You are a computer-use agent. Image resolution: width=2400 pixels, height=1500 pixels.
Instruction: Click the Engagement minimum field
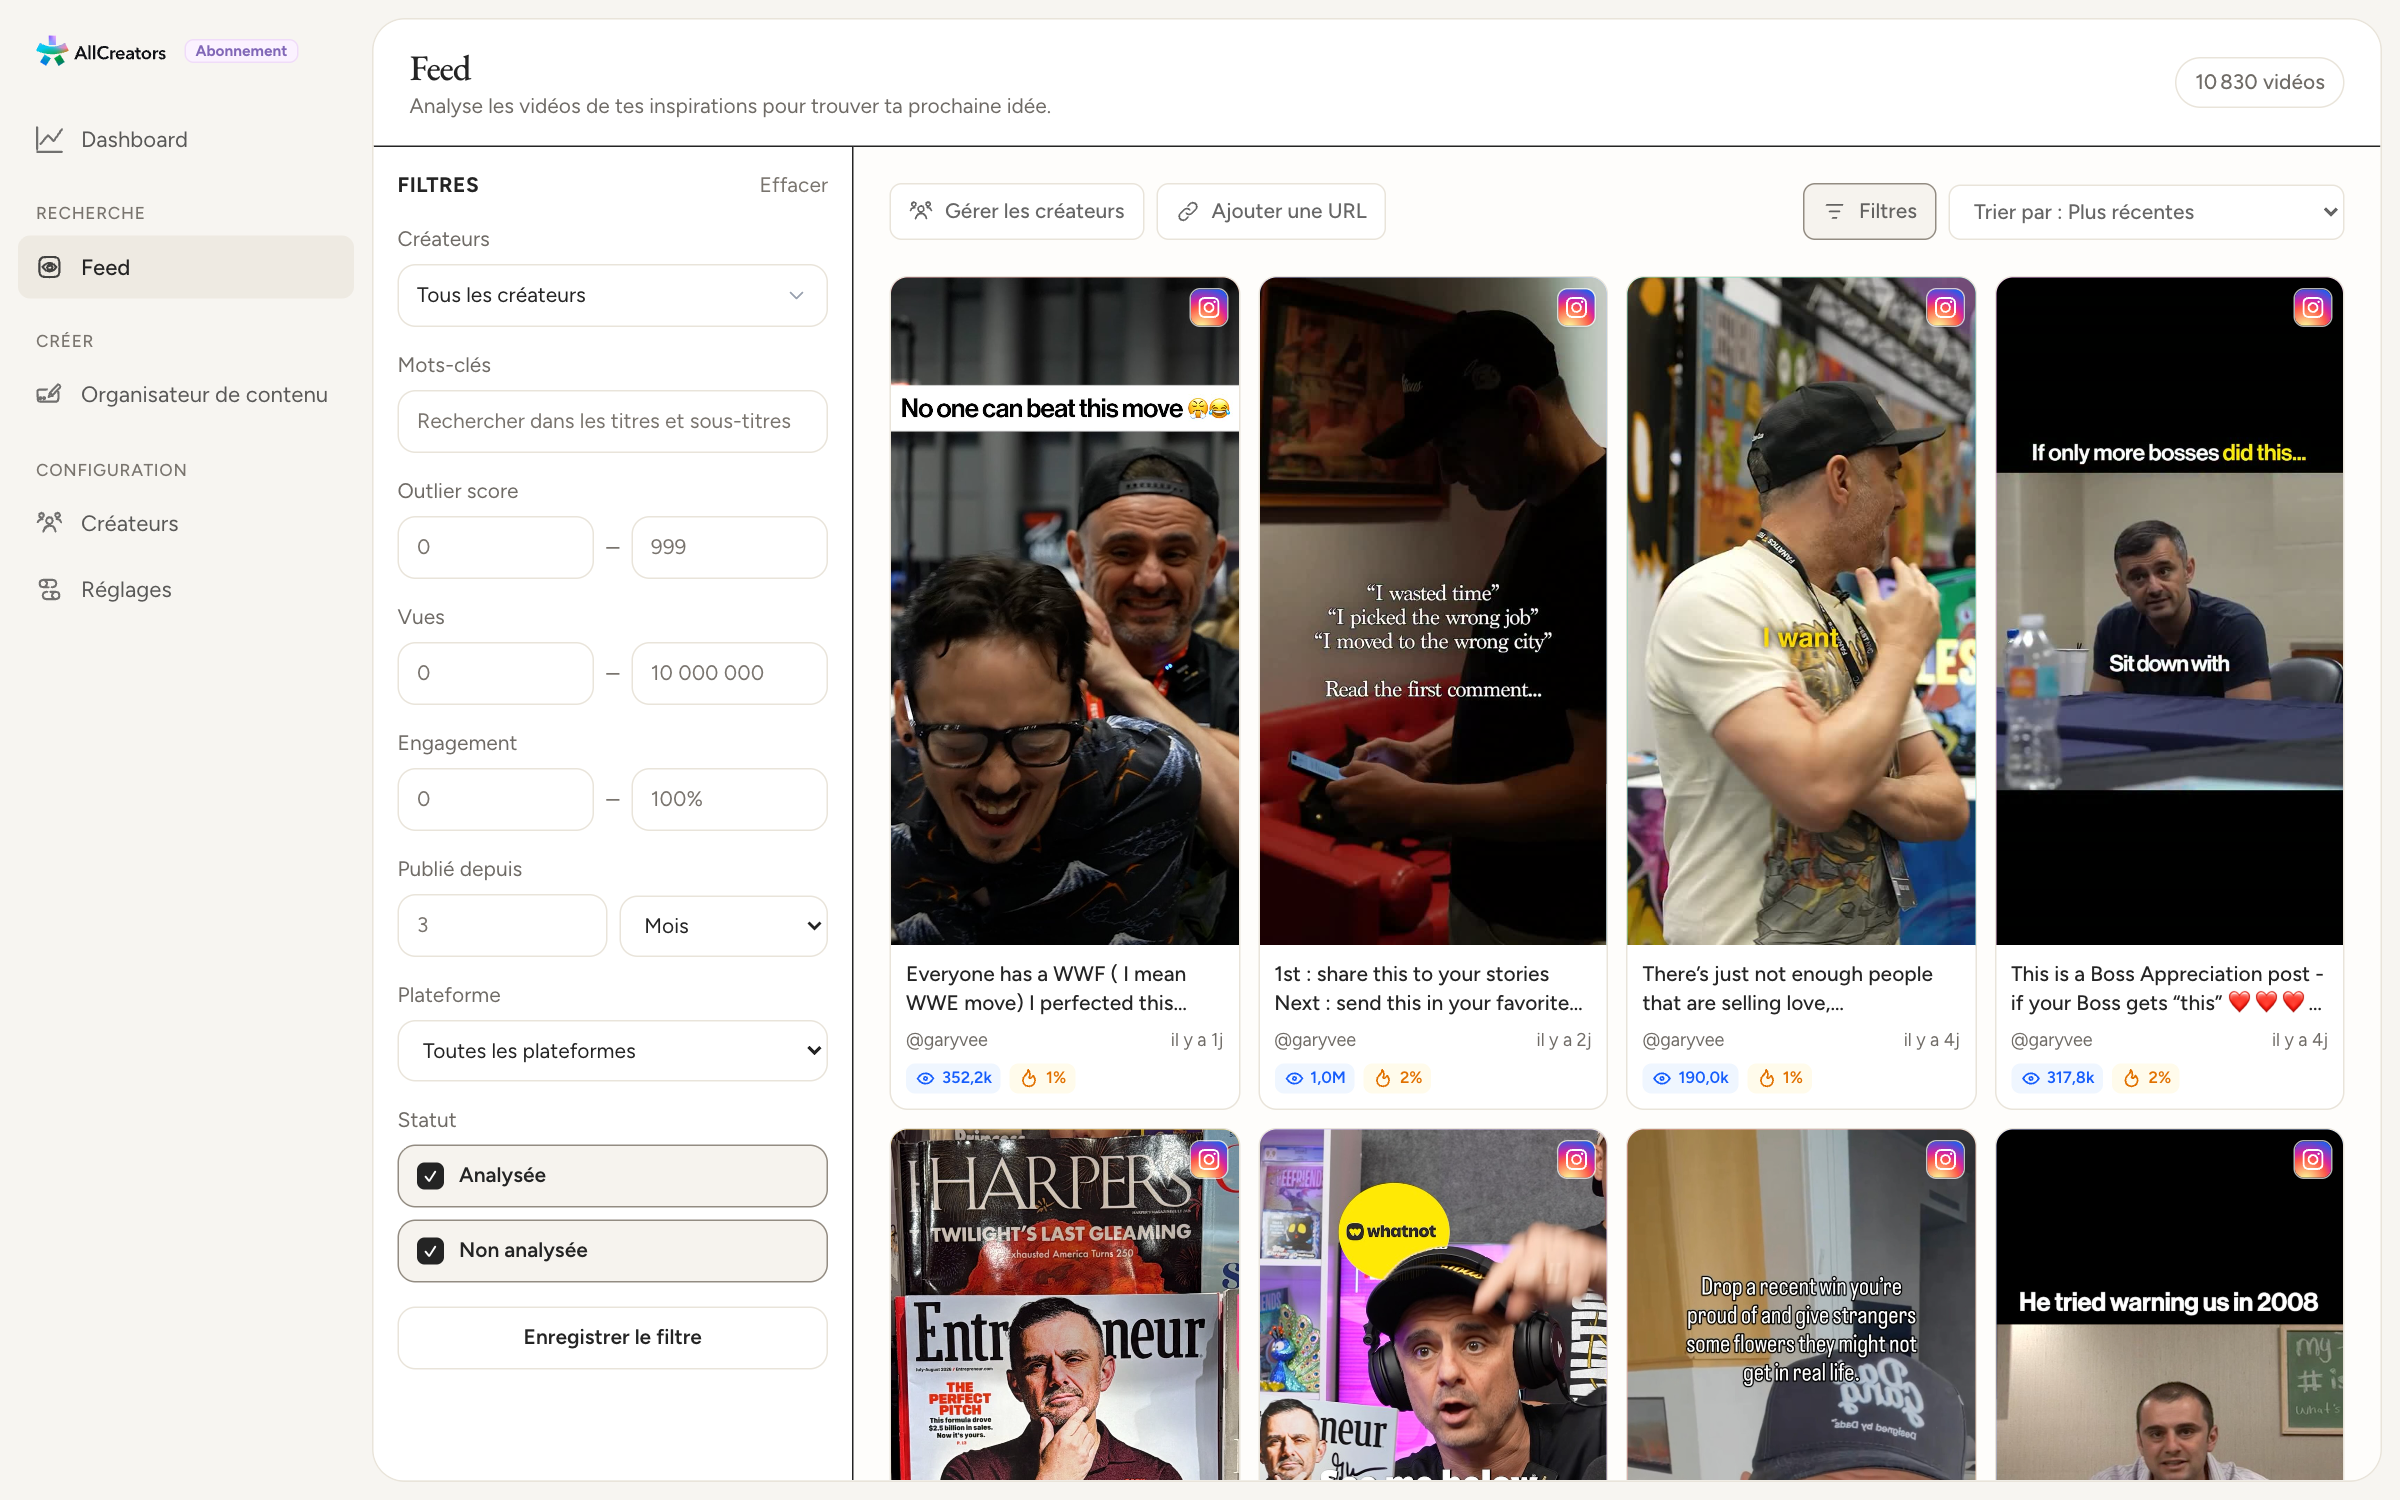pos(495,799)
